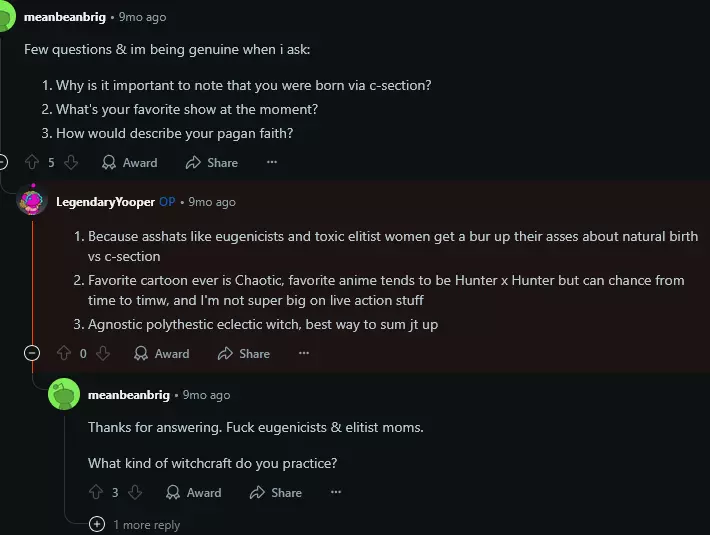
Task: Open more options on LegendaryYooper's comment
Action: click(303, 353)
